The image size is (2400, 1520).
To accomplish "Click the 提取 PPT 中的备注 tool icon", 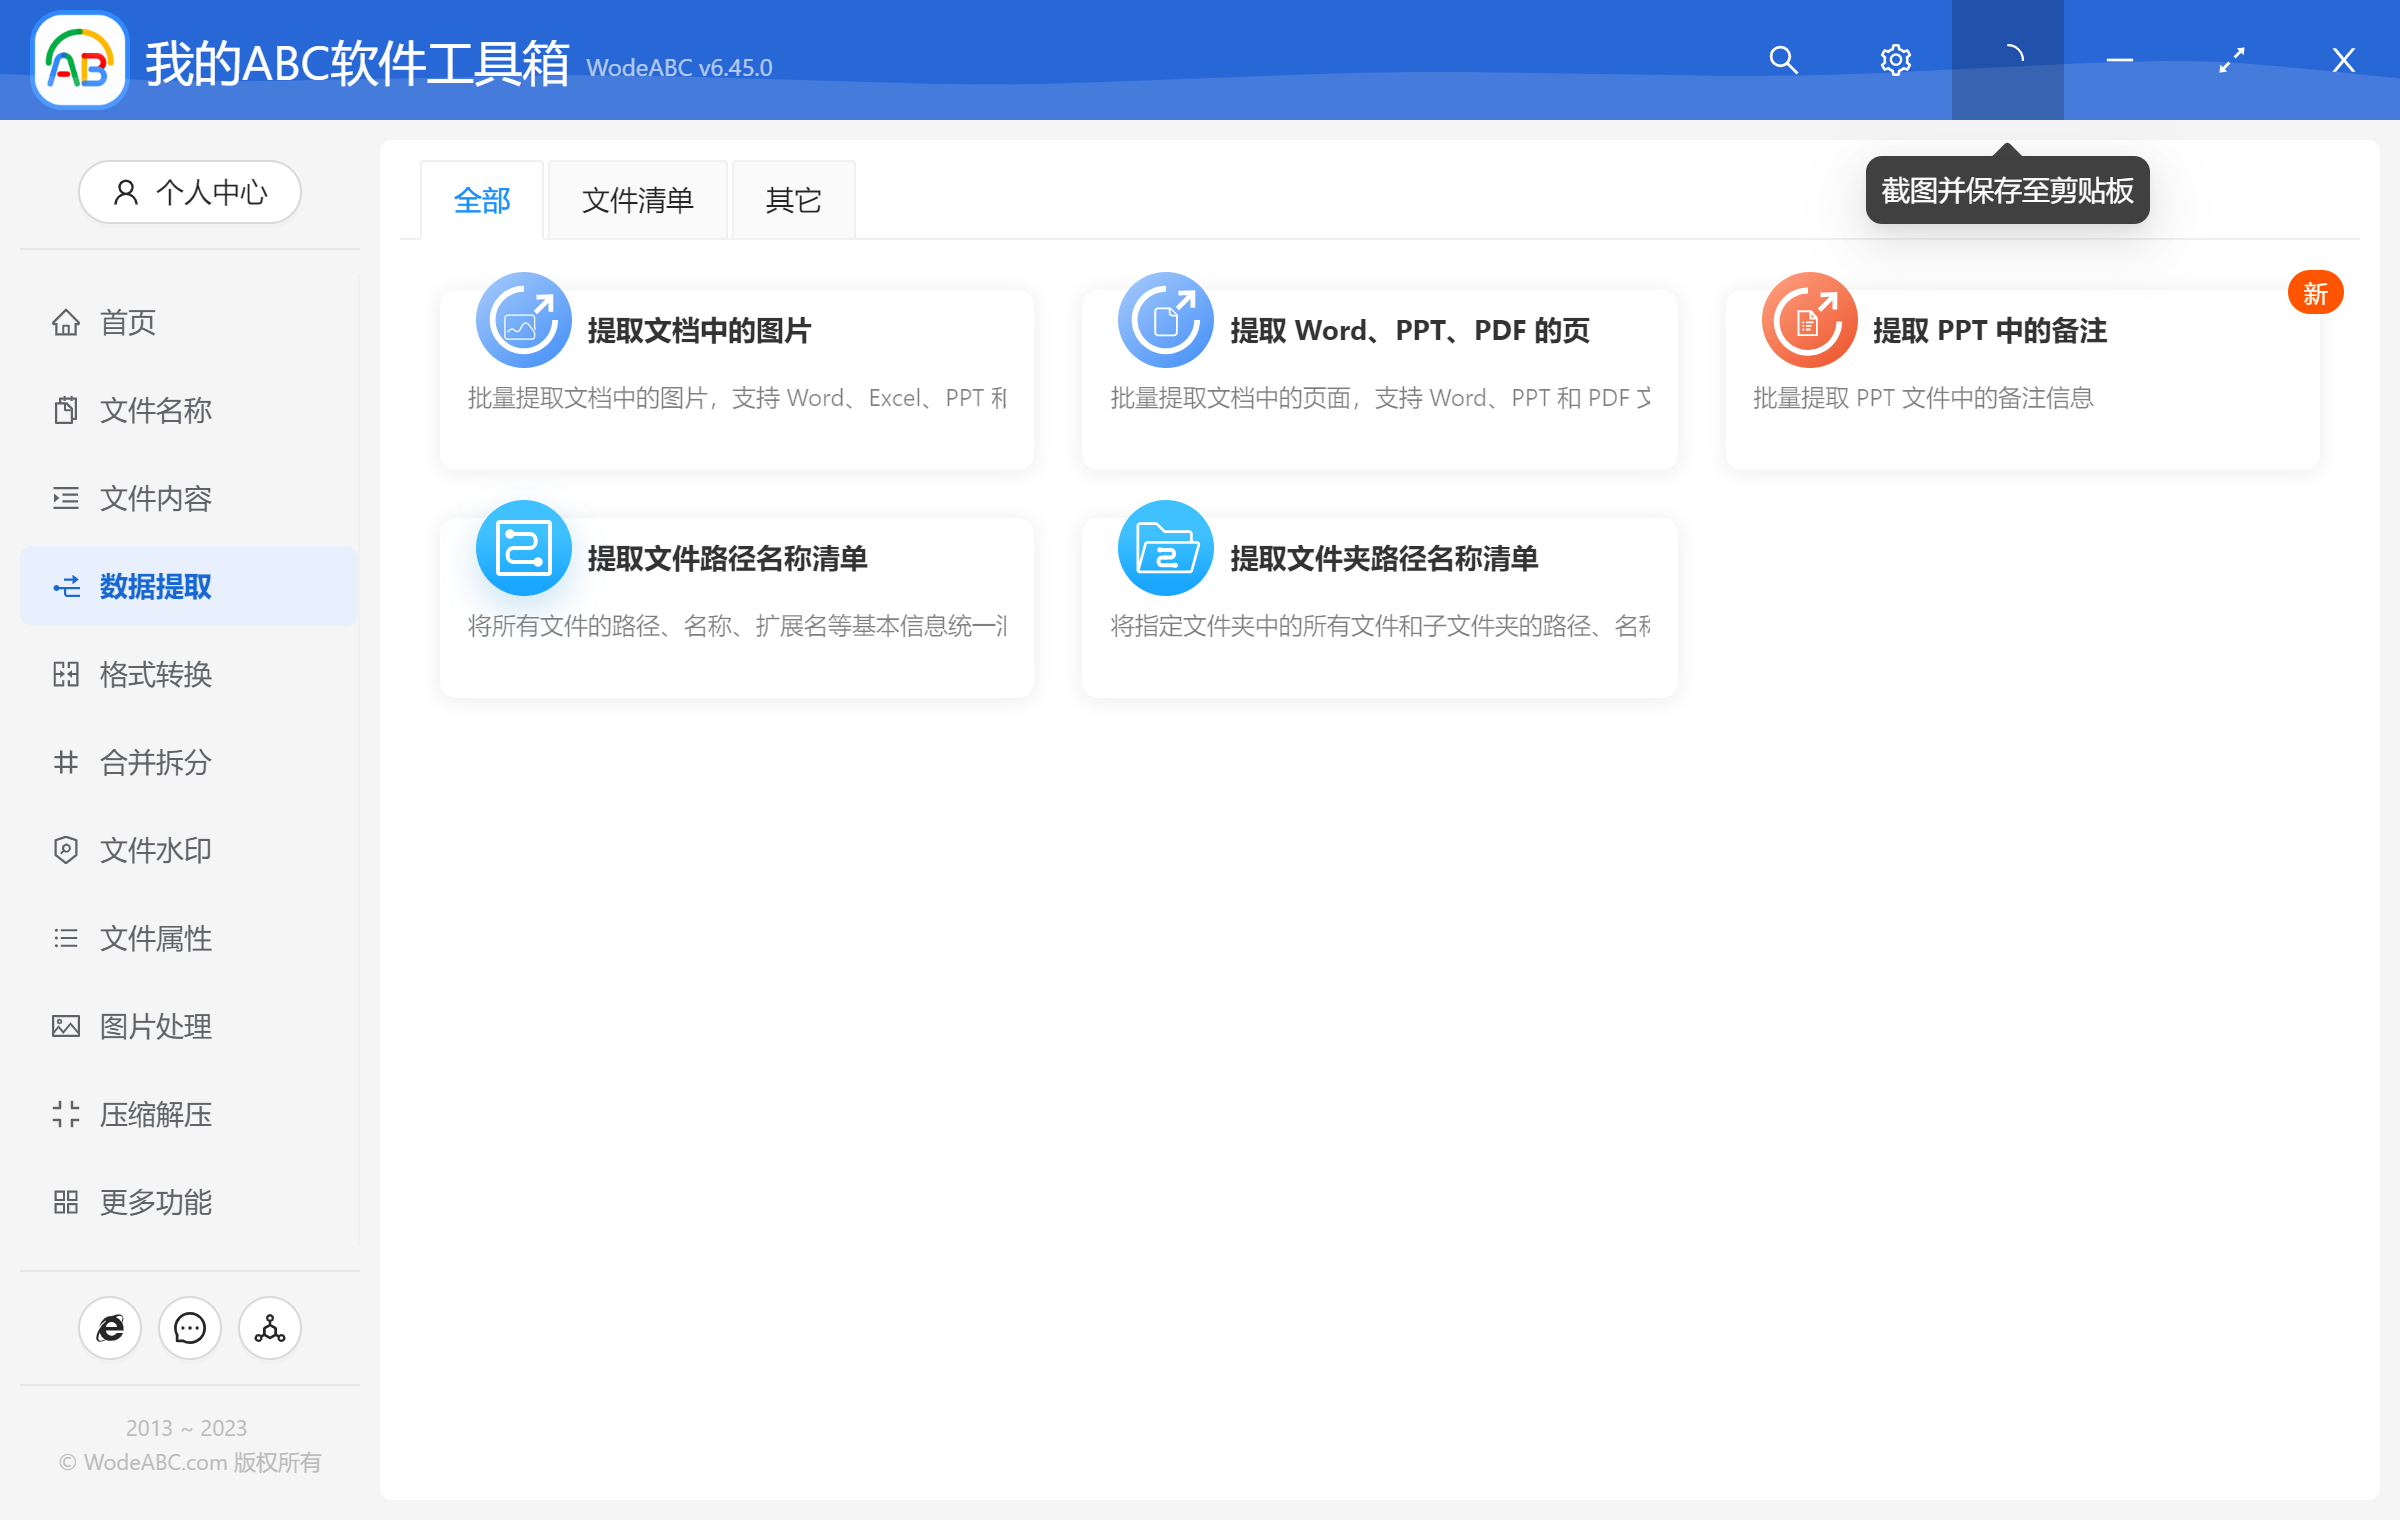I will [1808, 320].
